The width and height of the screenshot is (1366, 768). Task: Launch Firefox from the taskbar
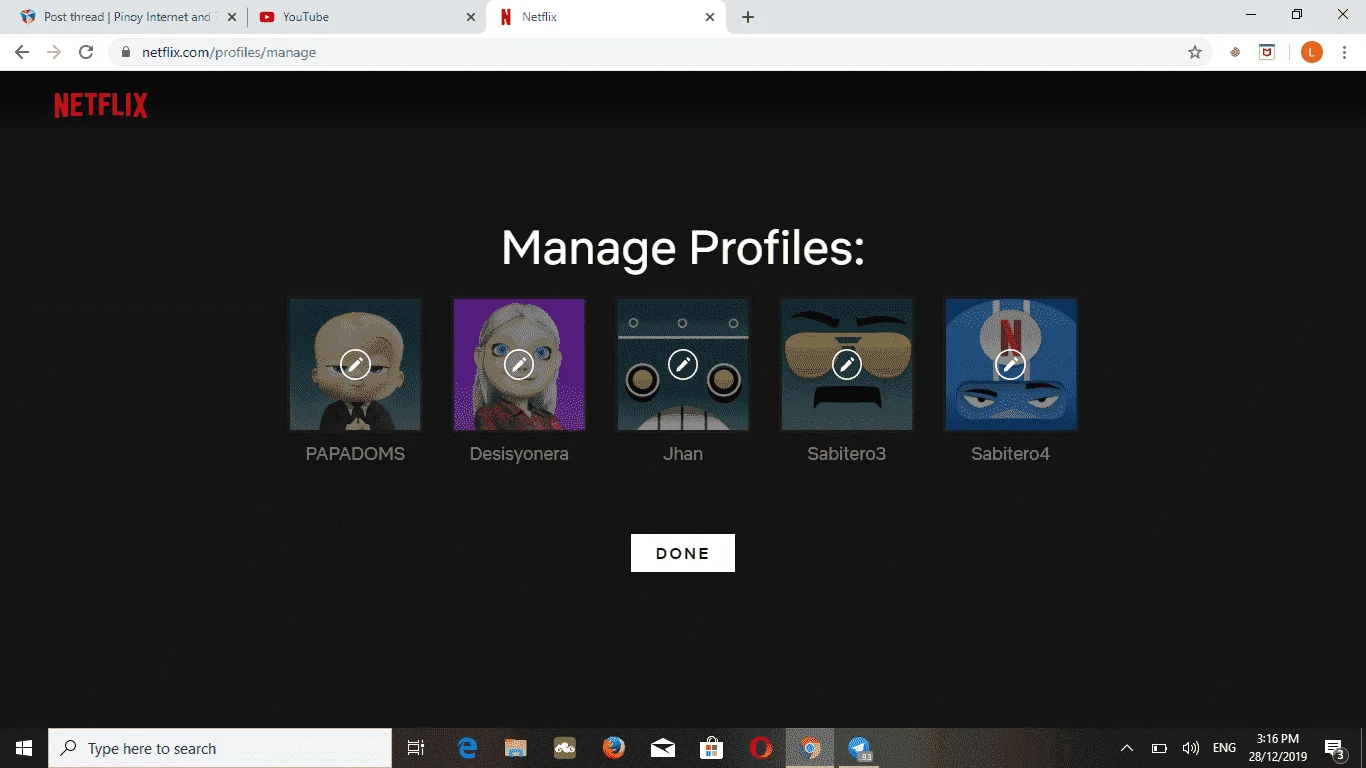coord(613,748)
